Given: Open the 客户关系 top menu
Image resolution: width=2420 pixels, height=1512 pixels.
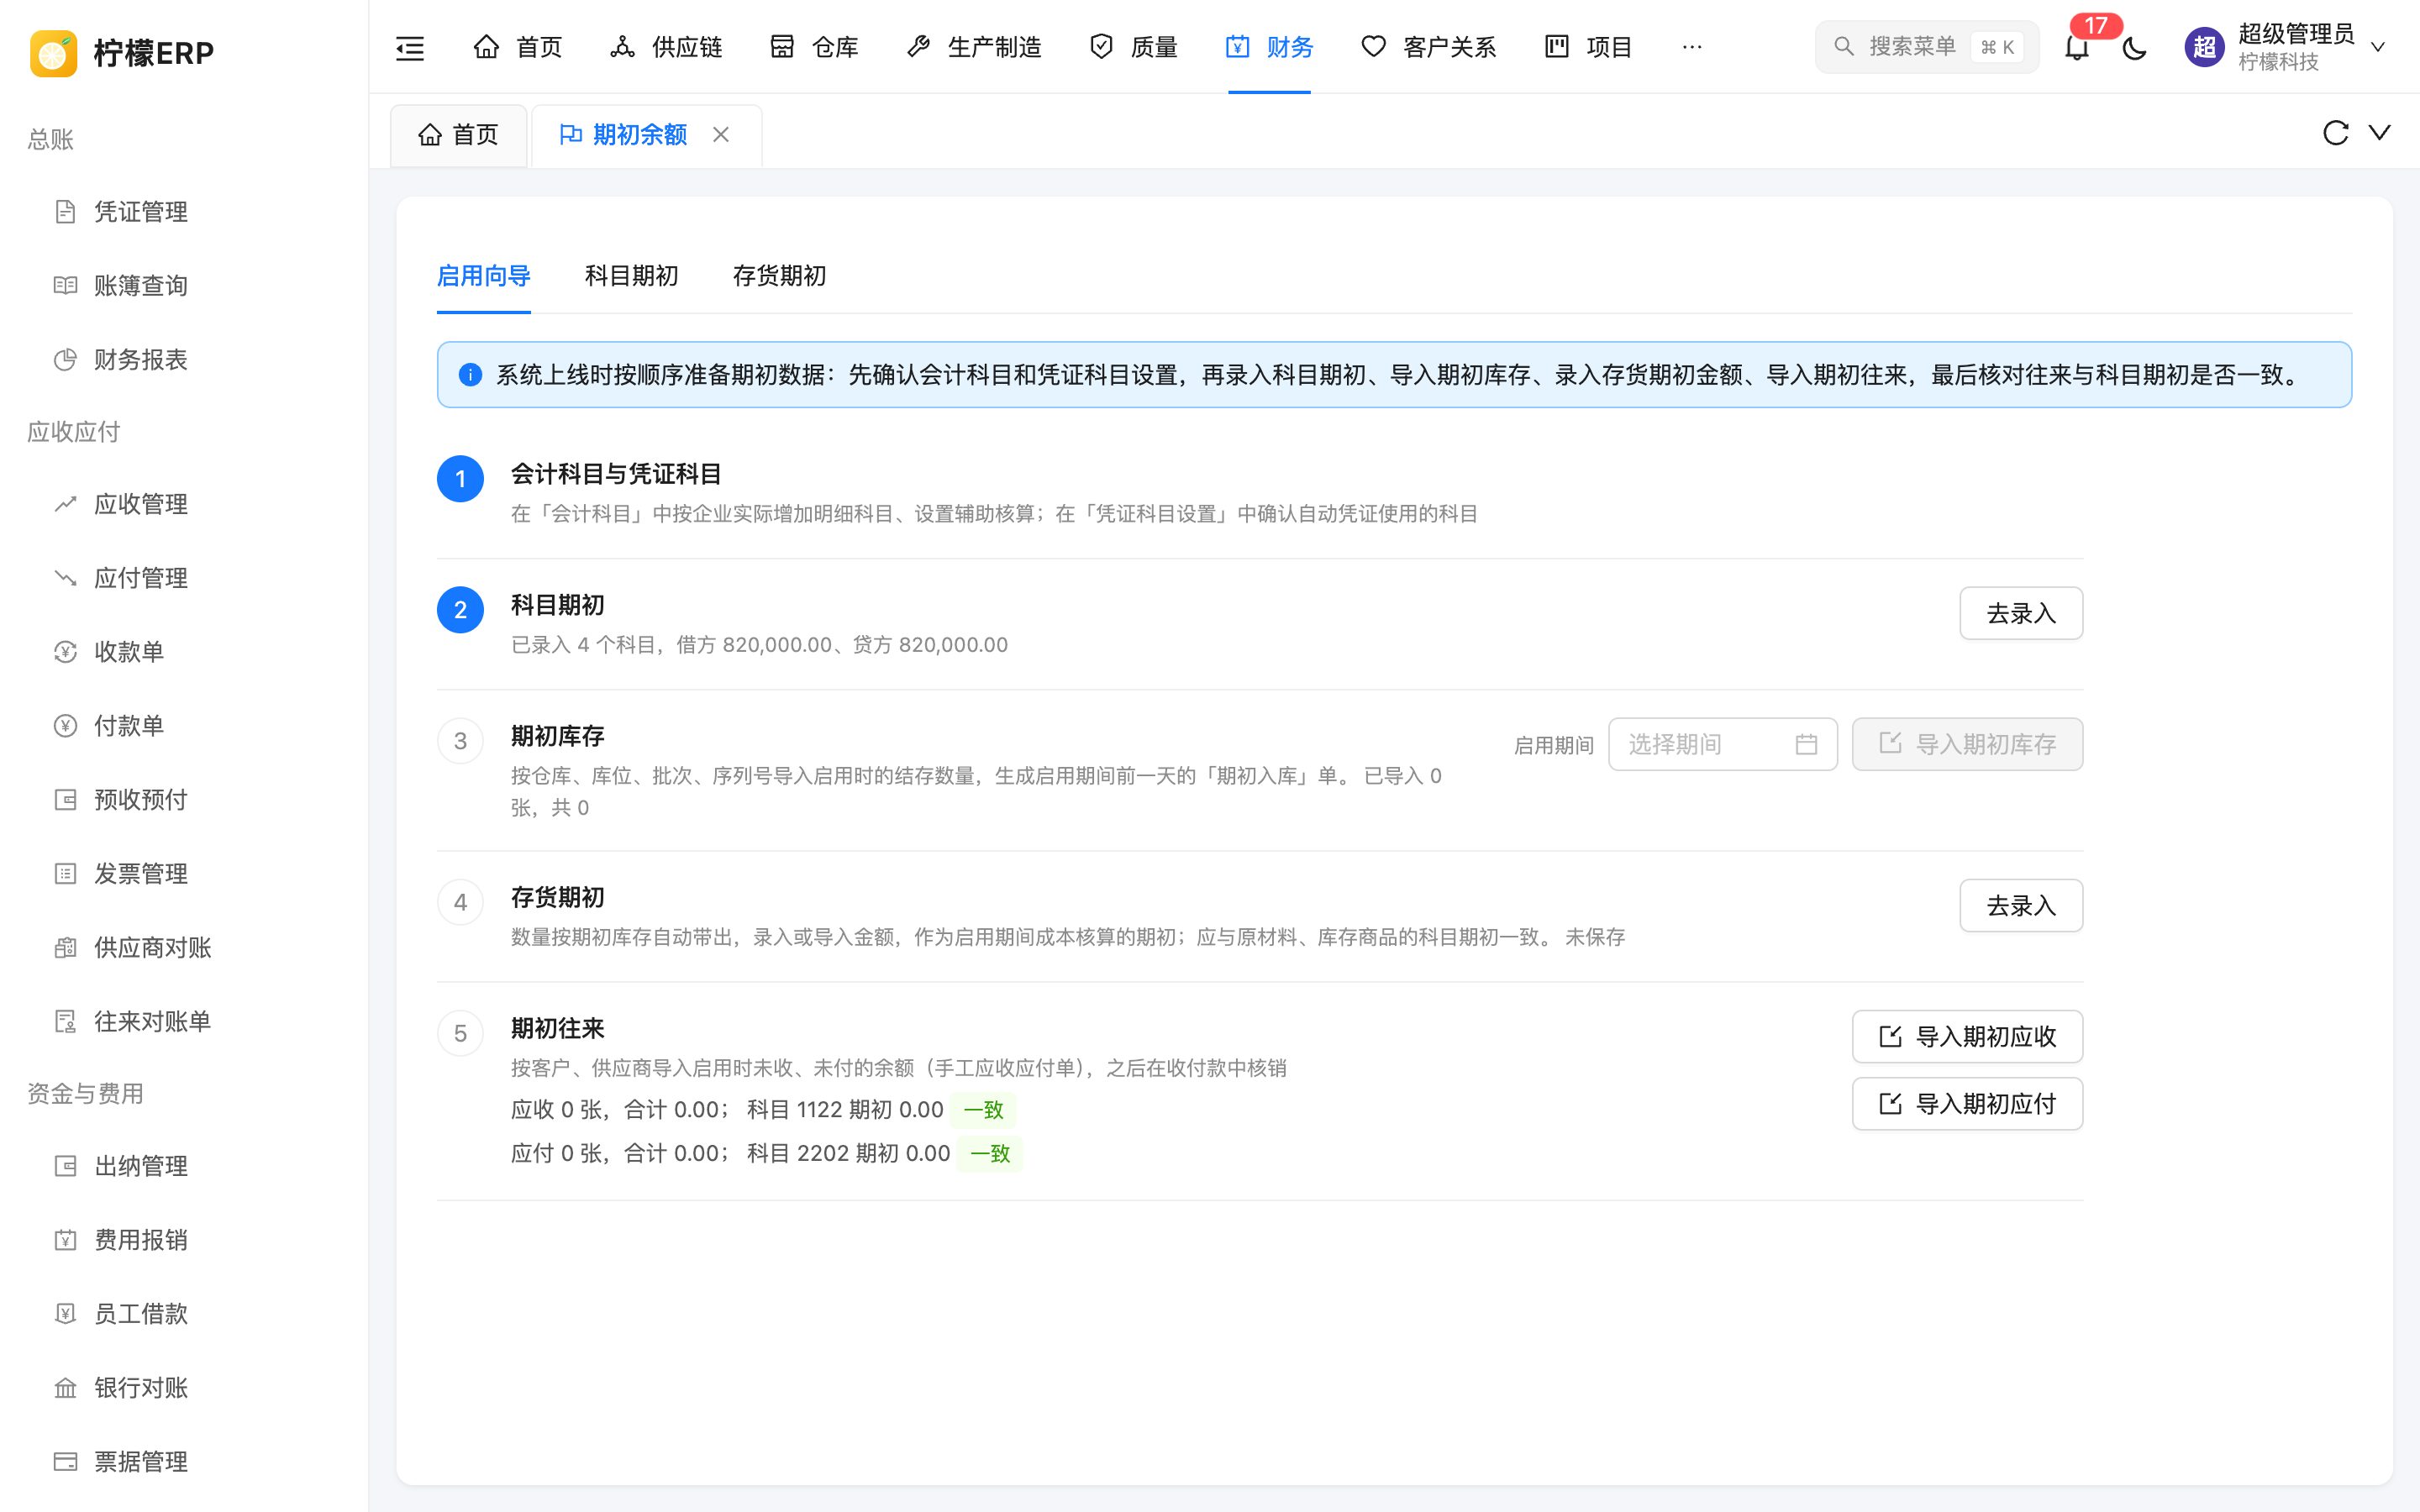Looking at the screenshot, I should coord(1429,47).
